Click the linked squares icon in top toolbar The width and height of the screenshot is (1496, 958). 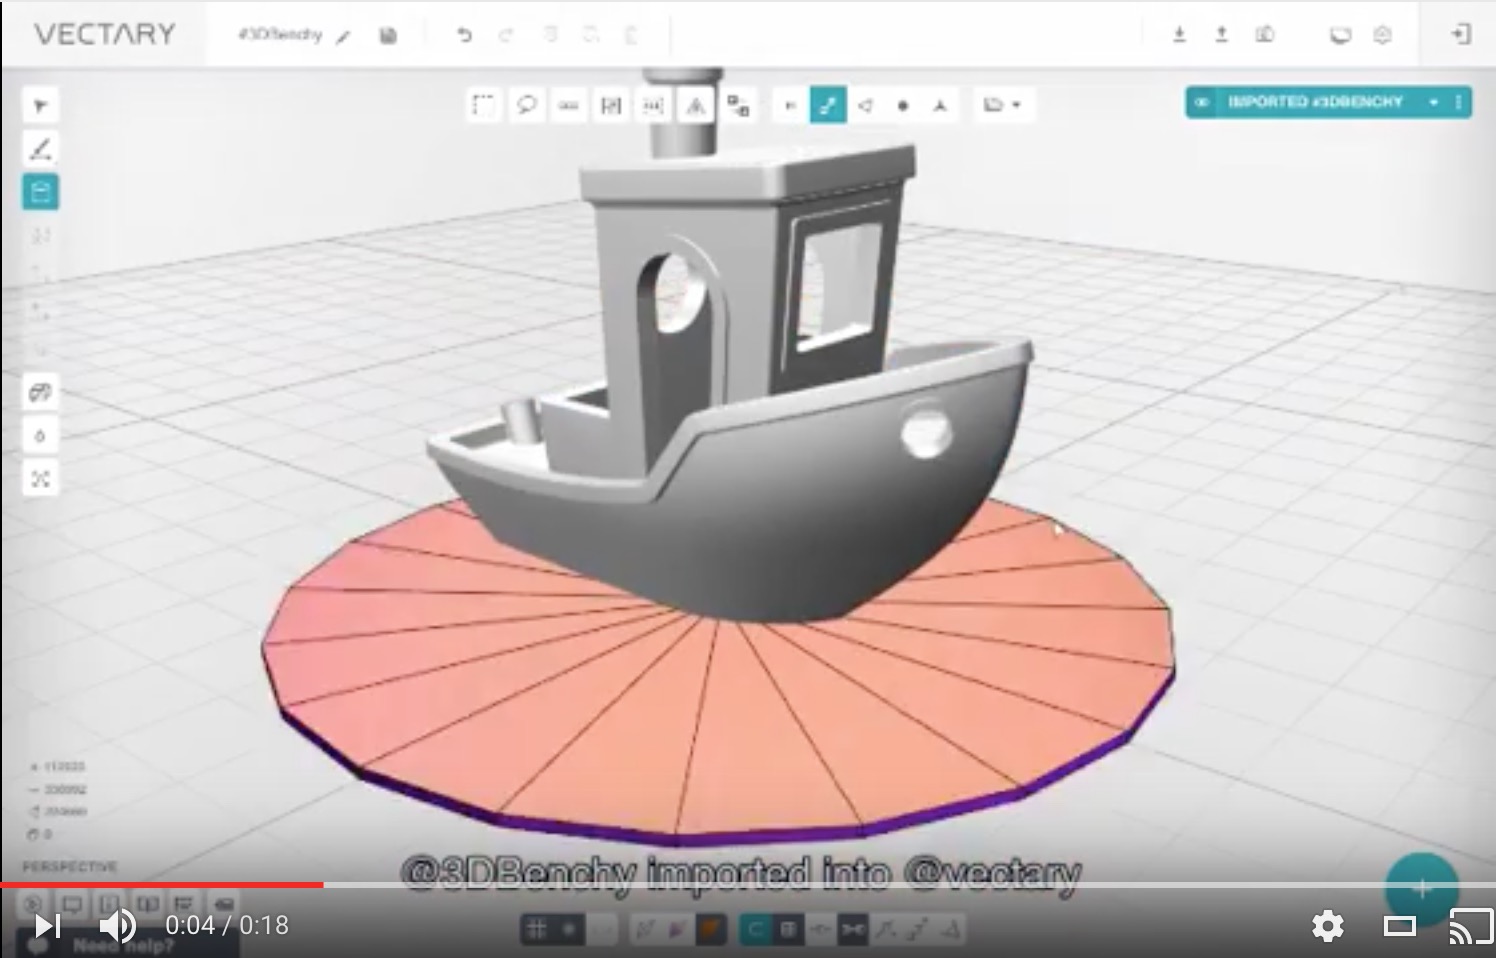point(738,105)
